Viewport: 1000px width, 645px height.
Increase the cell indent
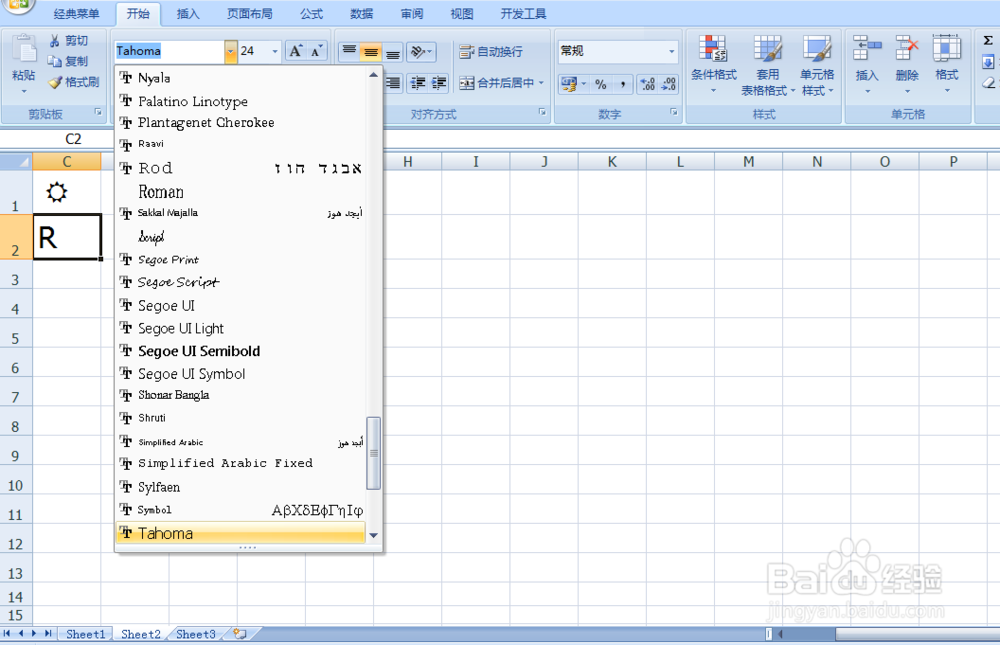(439, 83)
